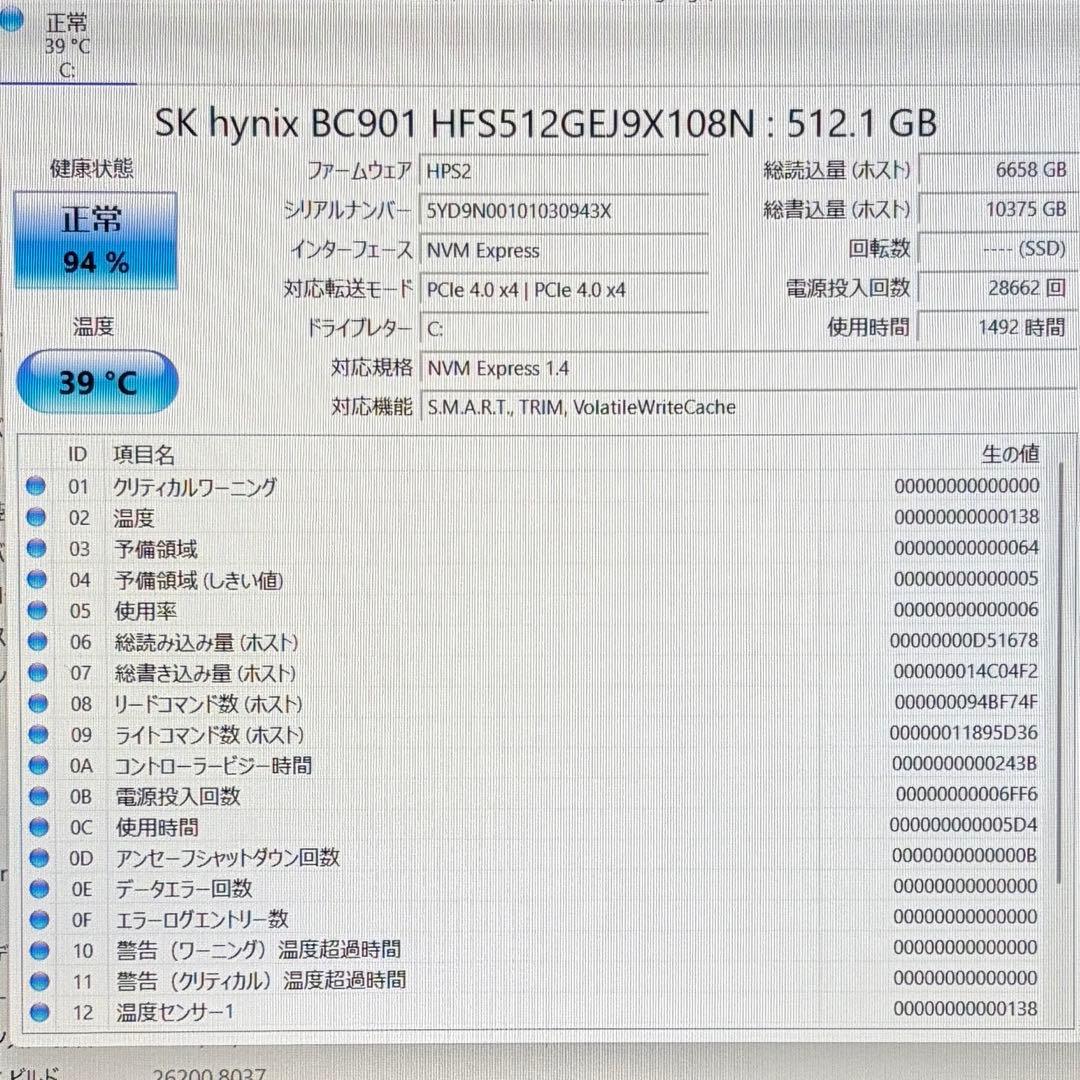Select the 総書き込み量 (ホスト) attribute name
The image size is (1080, 1080).
click(x=205, y=673)
